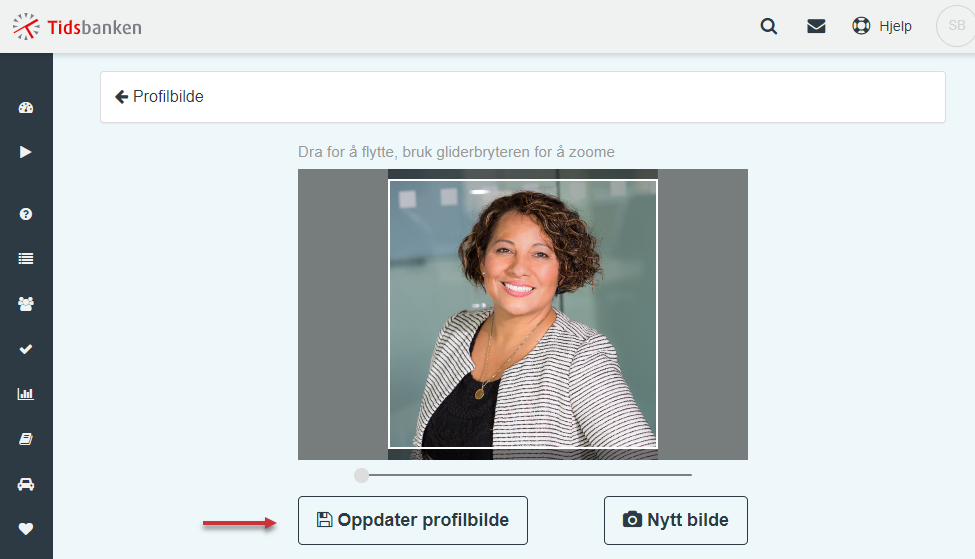The width and height of the screenshot is (975, 559).
Task: Open the dashboard gauge icon in sidebar
Action: click(x=25, y=108)
